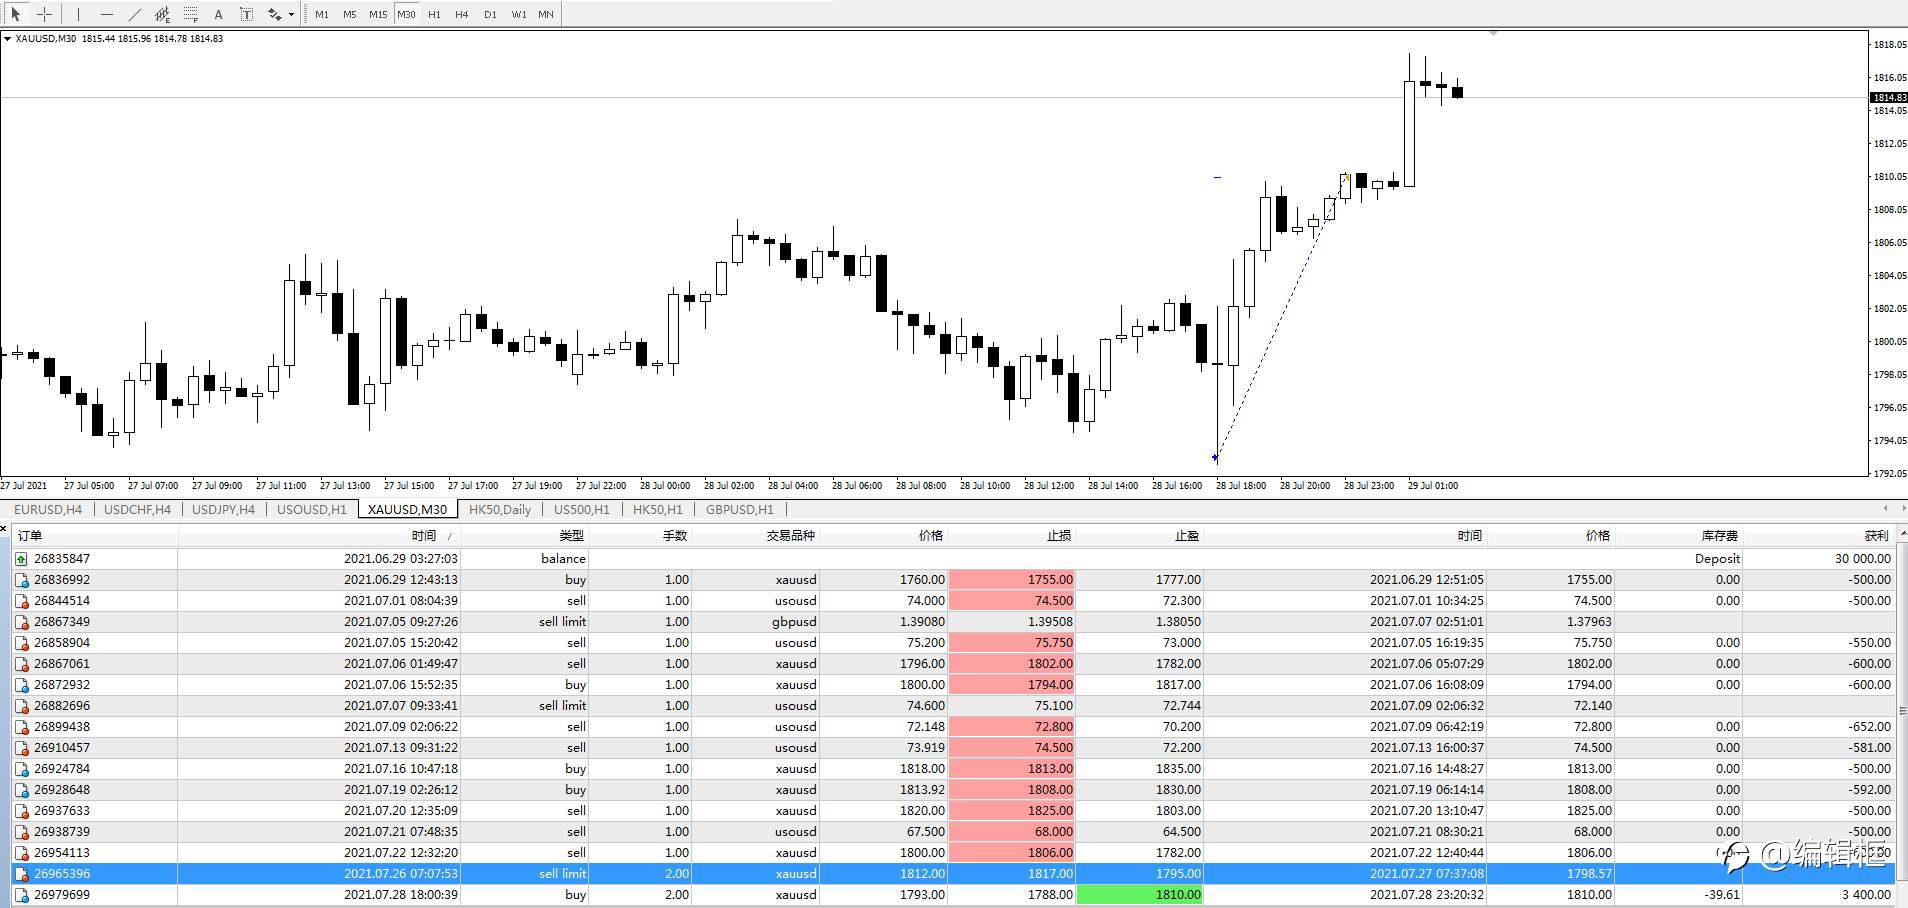Click the order icon for 26882696

[22, 706]
